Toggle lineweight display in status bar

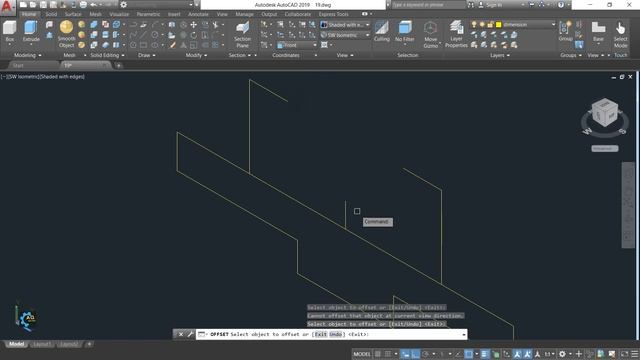pos(484,354)
